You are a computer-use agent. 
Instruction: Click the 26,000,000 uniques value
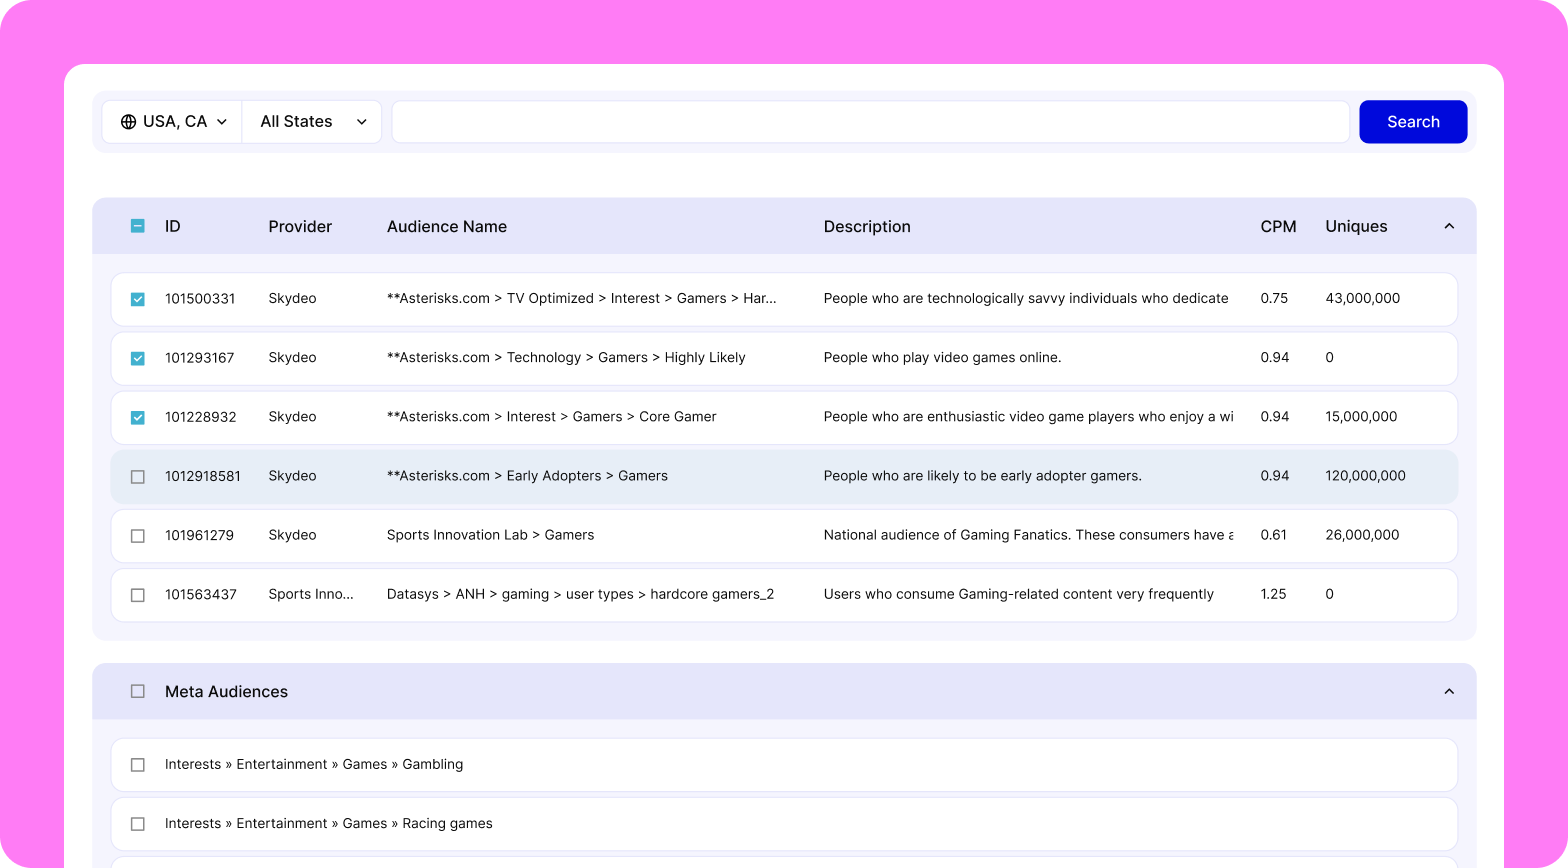pyautogui.click(x=1362, y=534)
